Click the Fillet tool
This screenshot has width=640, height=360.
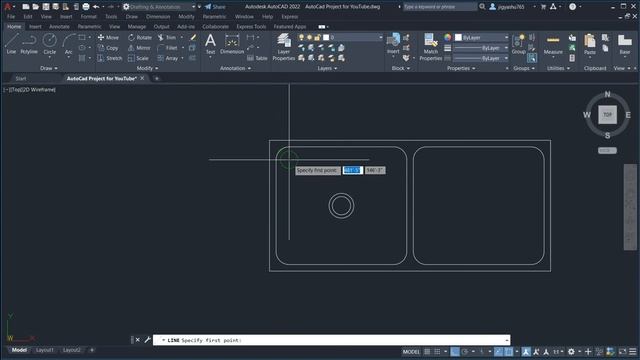pyautogui.click(x=167, y=48)
